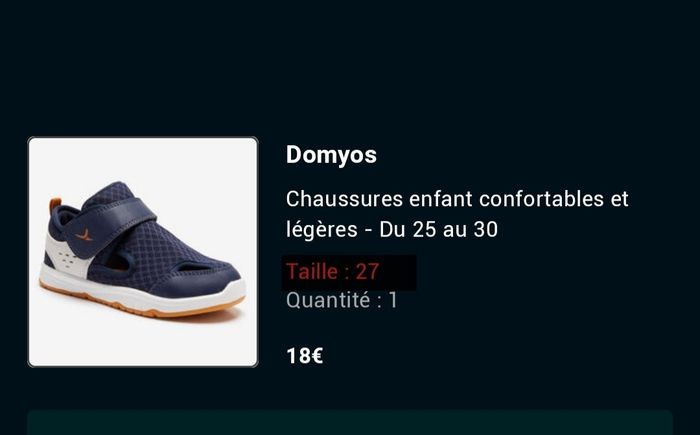Click the 18€ price

click(x=304, y=356)
